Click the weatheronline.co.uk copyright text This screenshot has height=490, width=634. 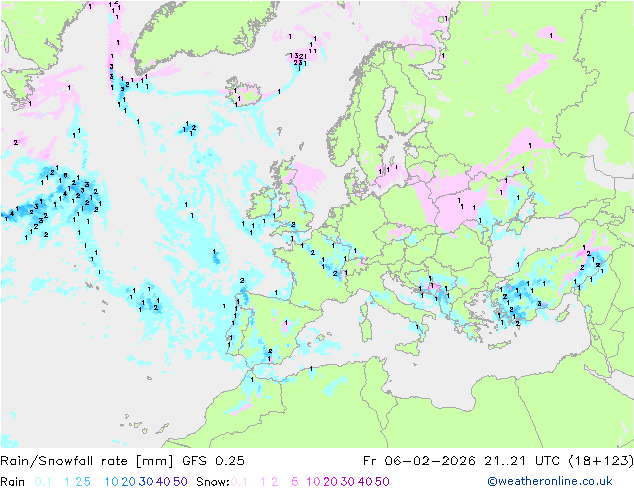[550, 481]
